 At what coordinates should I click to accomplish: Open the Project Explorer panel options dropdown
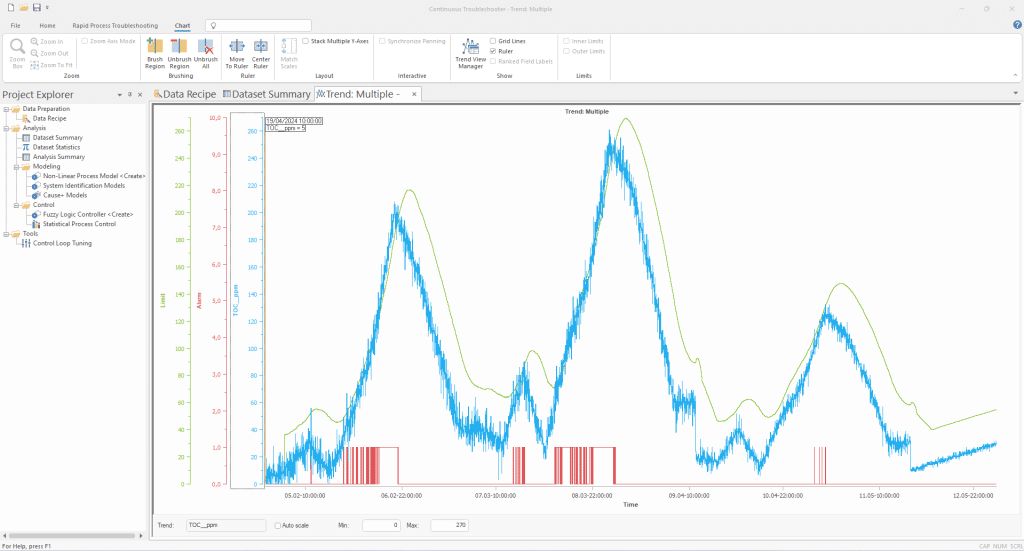(119, 94)
